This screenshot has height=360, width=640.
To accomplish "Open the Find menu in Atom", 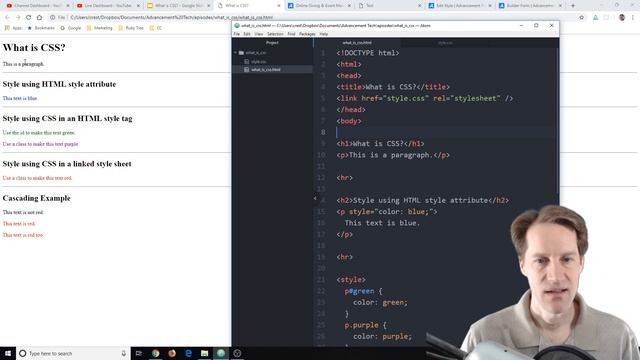I will [291, 34].
